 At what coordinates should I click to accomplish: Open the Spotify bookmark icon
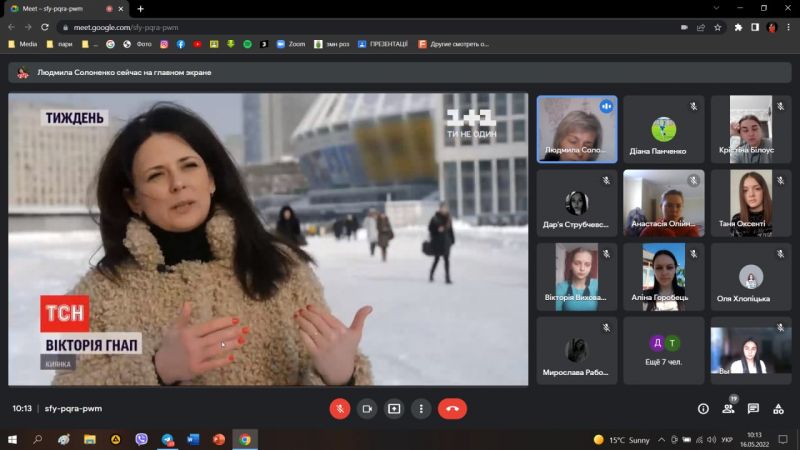point(247,44)
